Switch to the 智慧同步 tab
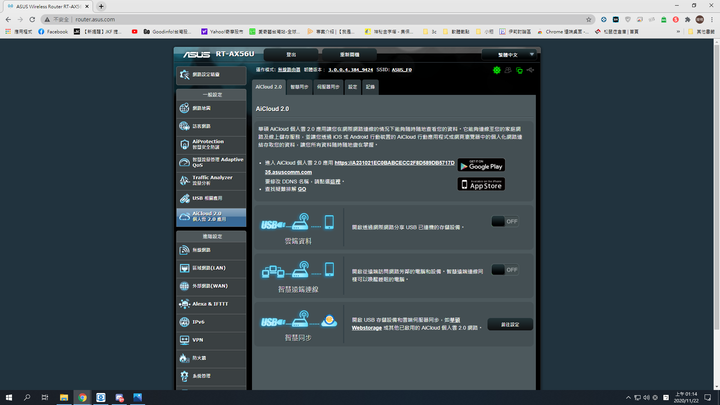720x405 pixels. point(299,87)
